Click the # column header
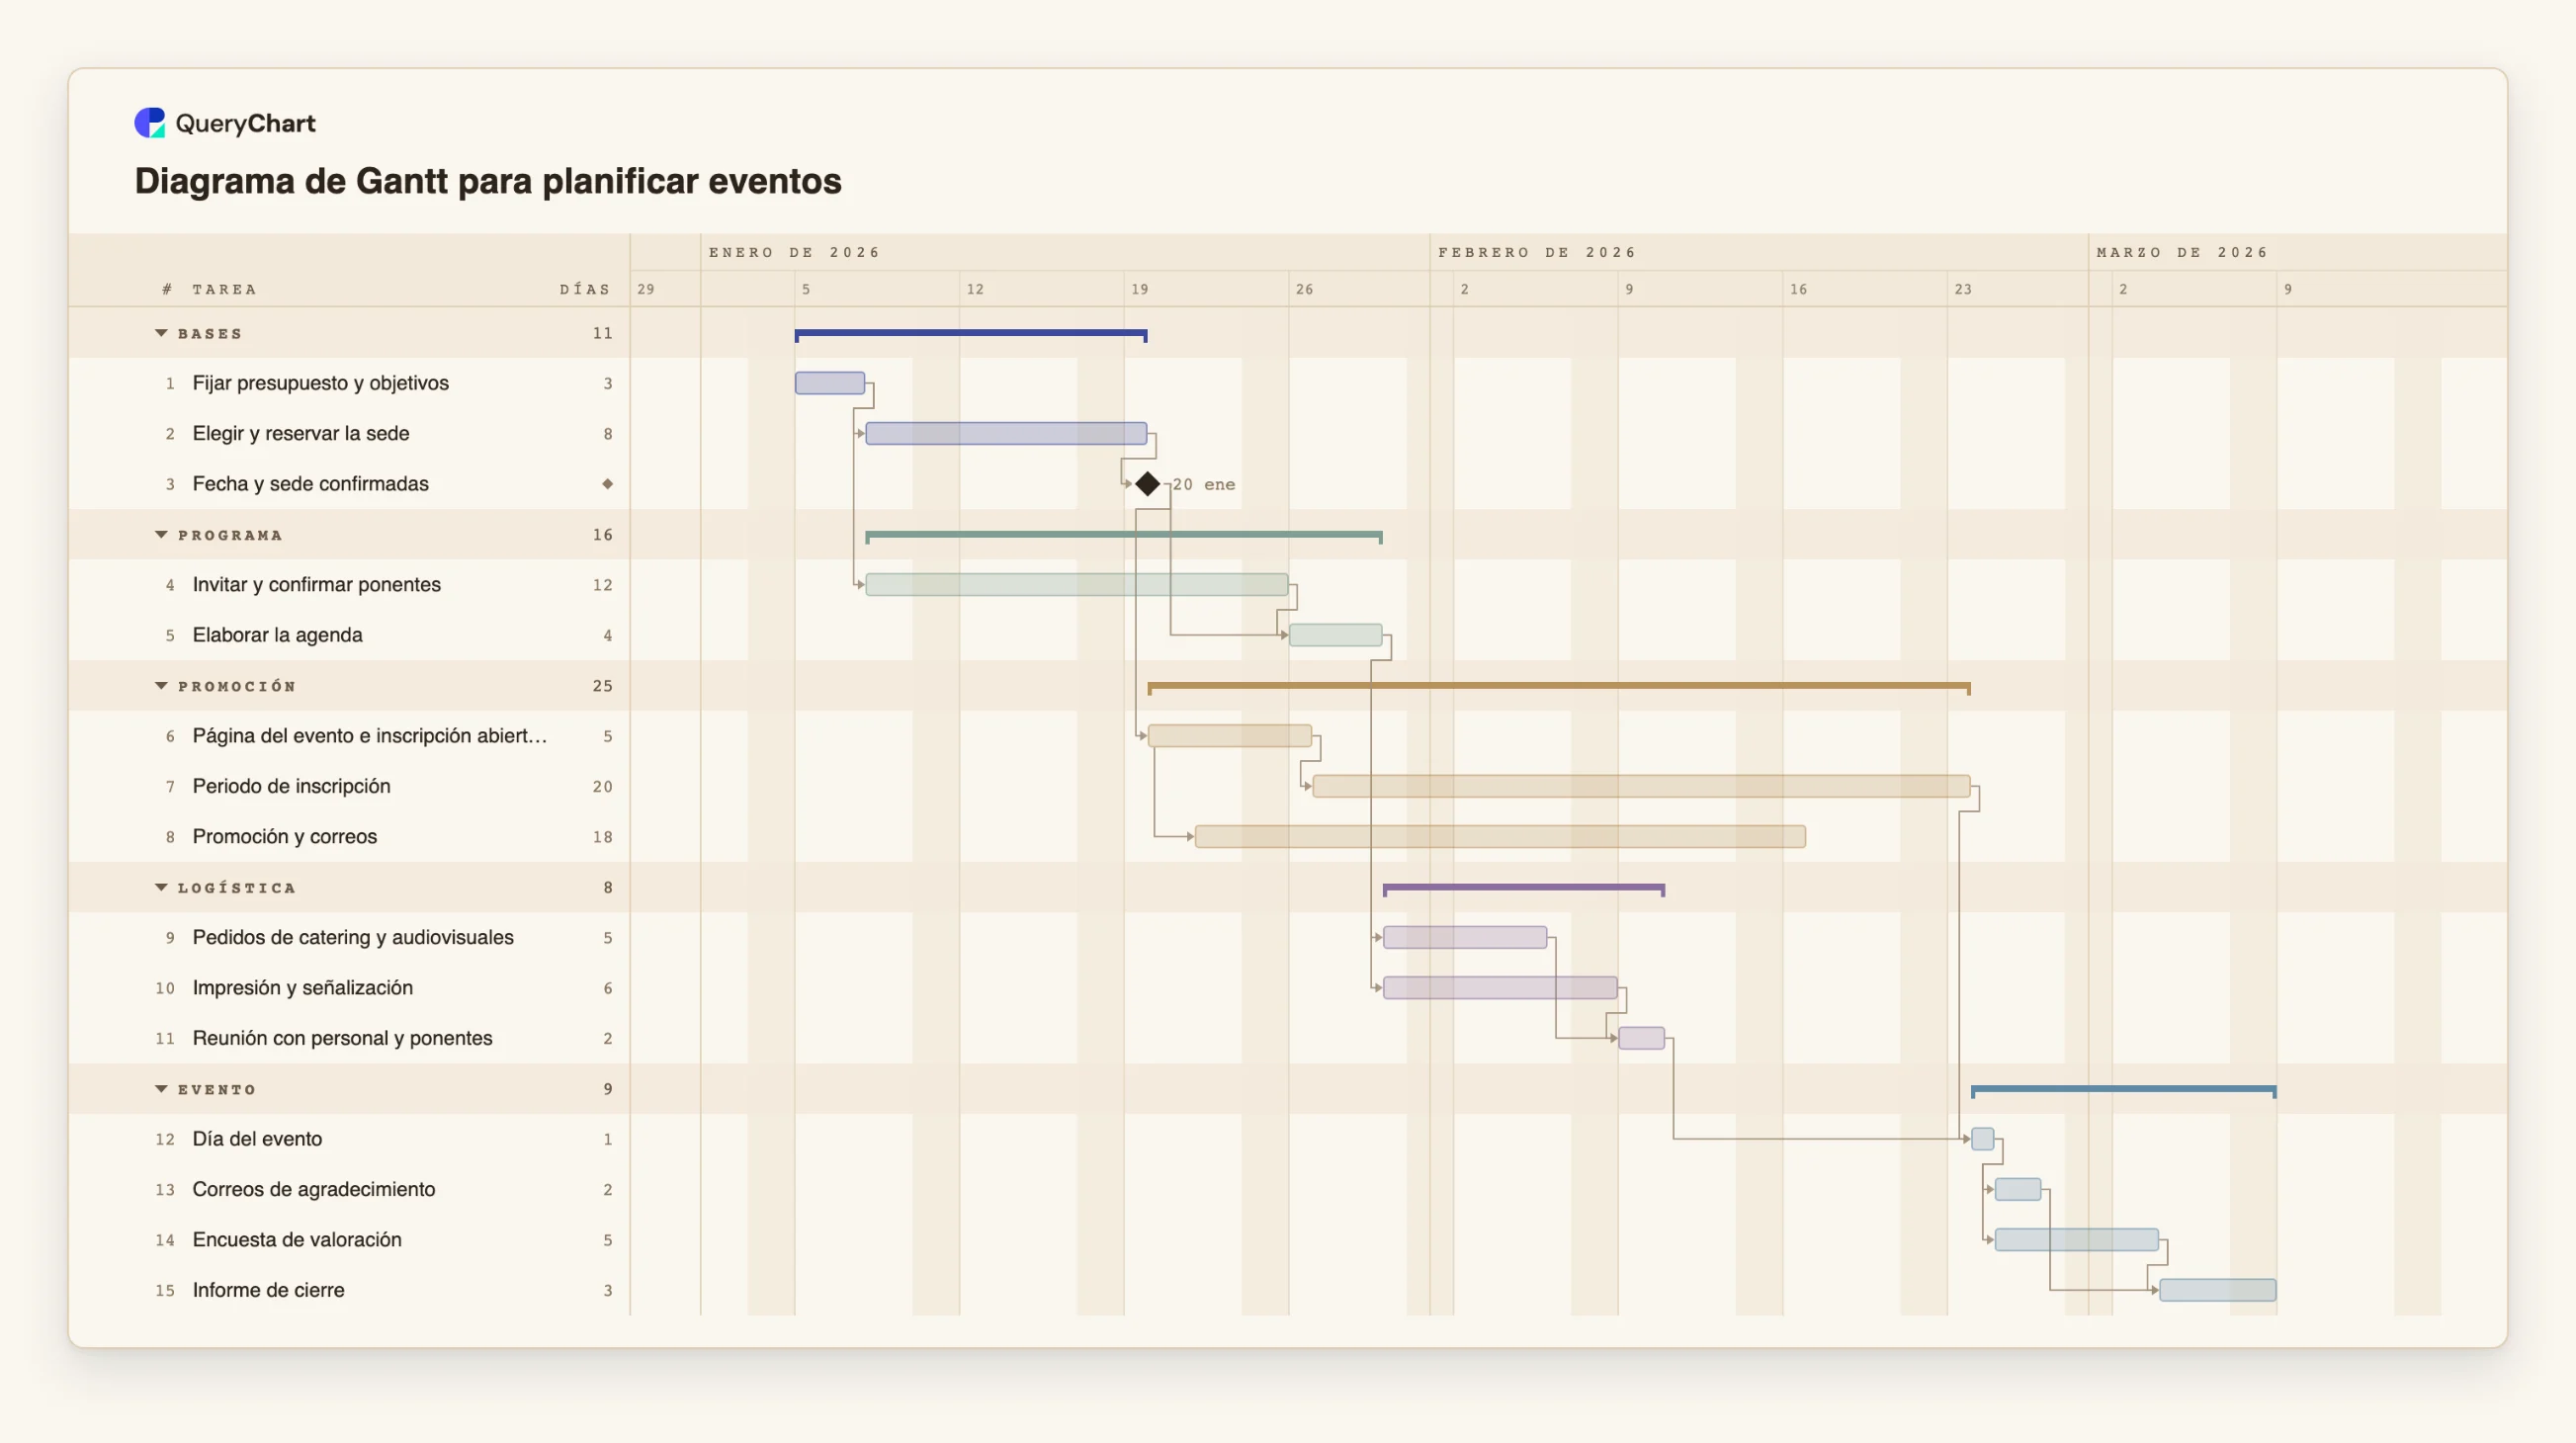 [167, 289]
